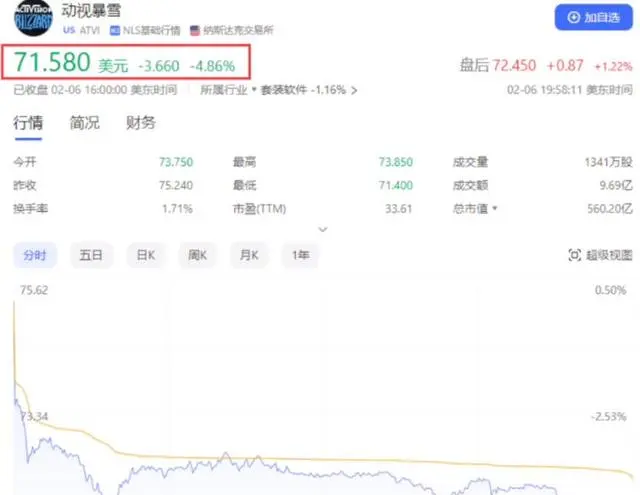Image resolution: width=640 pixels, height=495 pixels.
Task: Expand 所属行业 dropdown triangle
Action: point(253,89)
